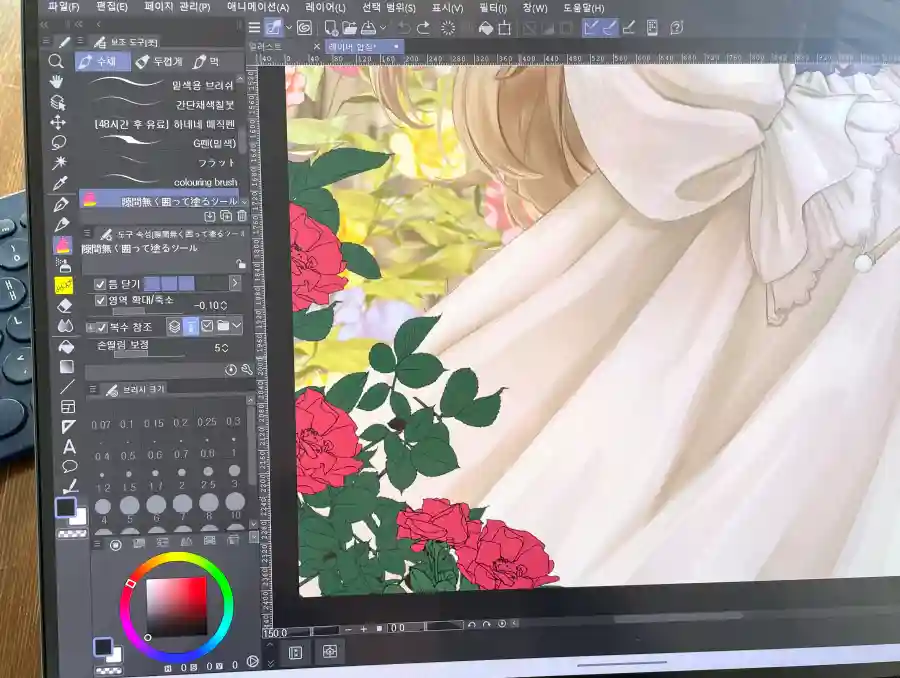Toggle snap to special ruler
Viewport: 900px width, 678px height.
(x=610, y=28)
